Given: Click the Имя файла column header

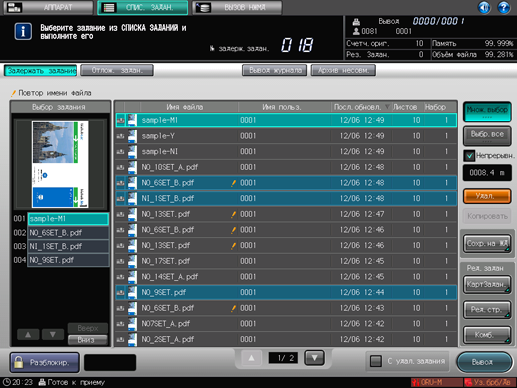Looking at the screenshot, I should point(189,107).
